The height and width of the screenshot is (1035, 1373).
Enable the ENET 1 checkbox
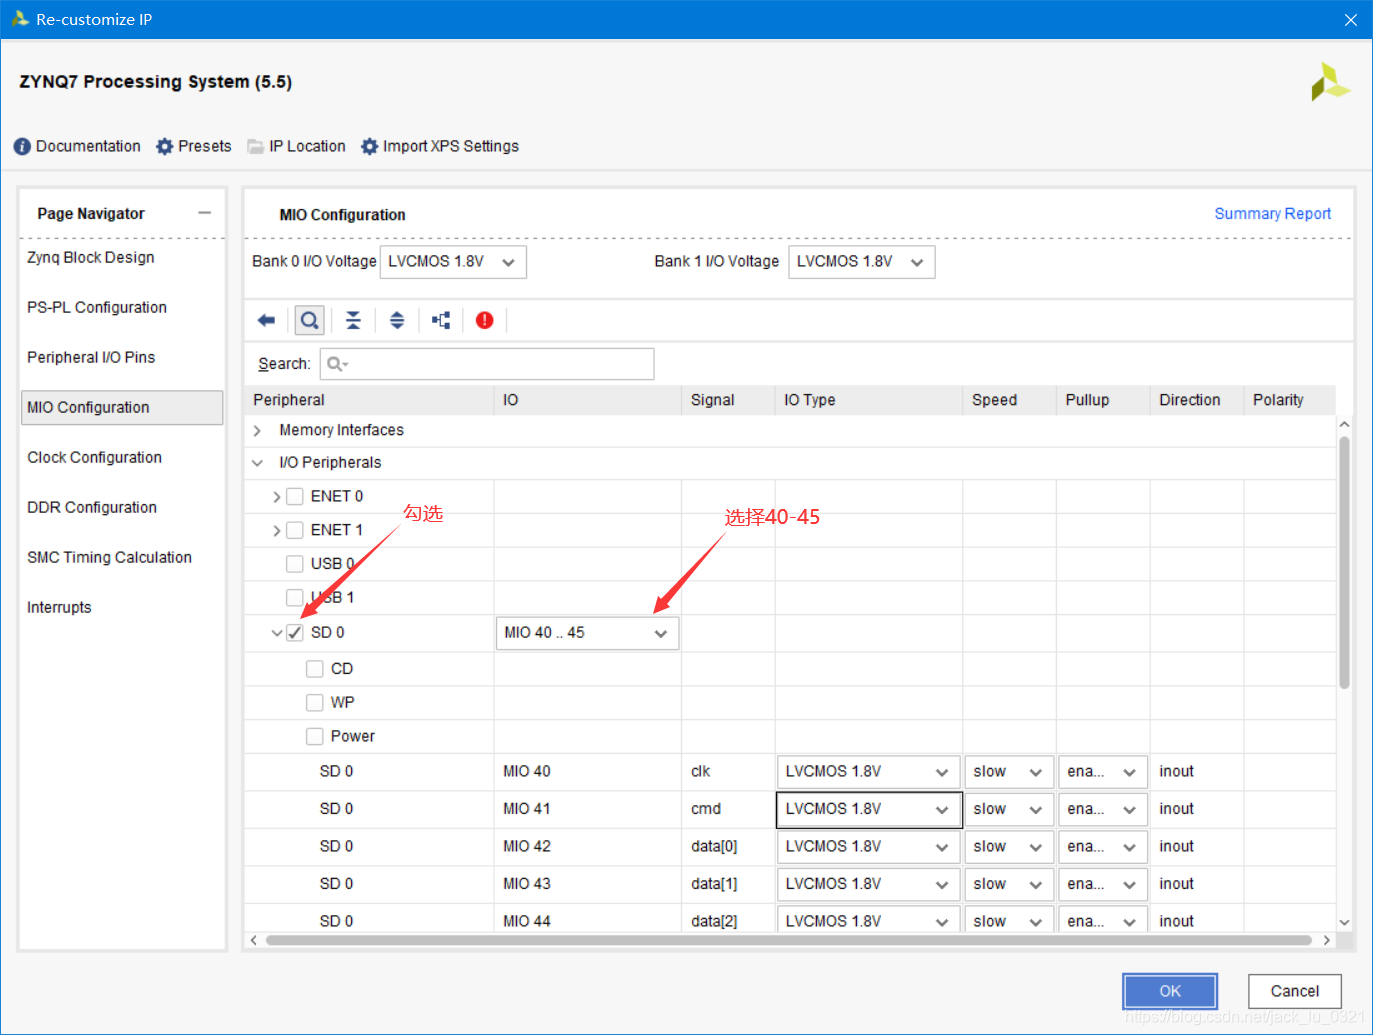[295, 530]
